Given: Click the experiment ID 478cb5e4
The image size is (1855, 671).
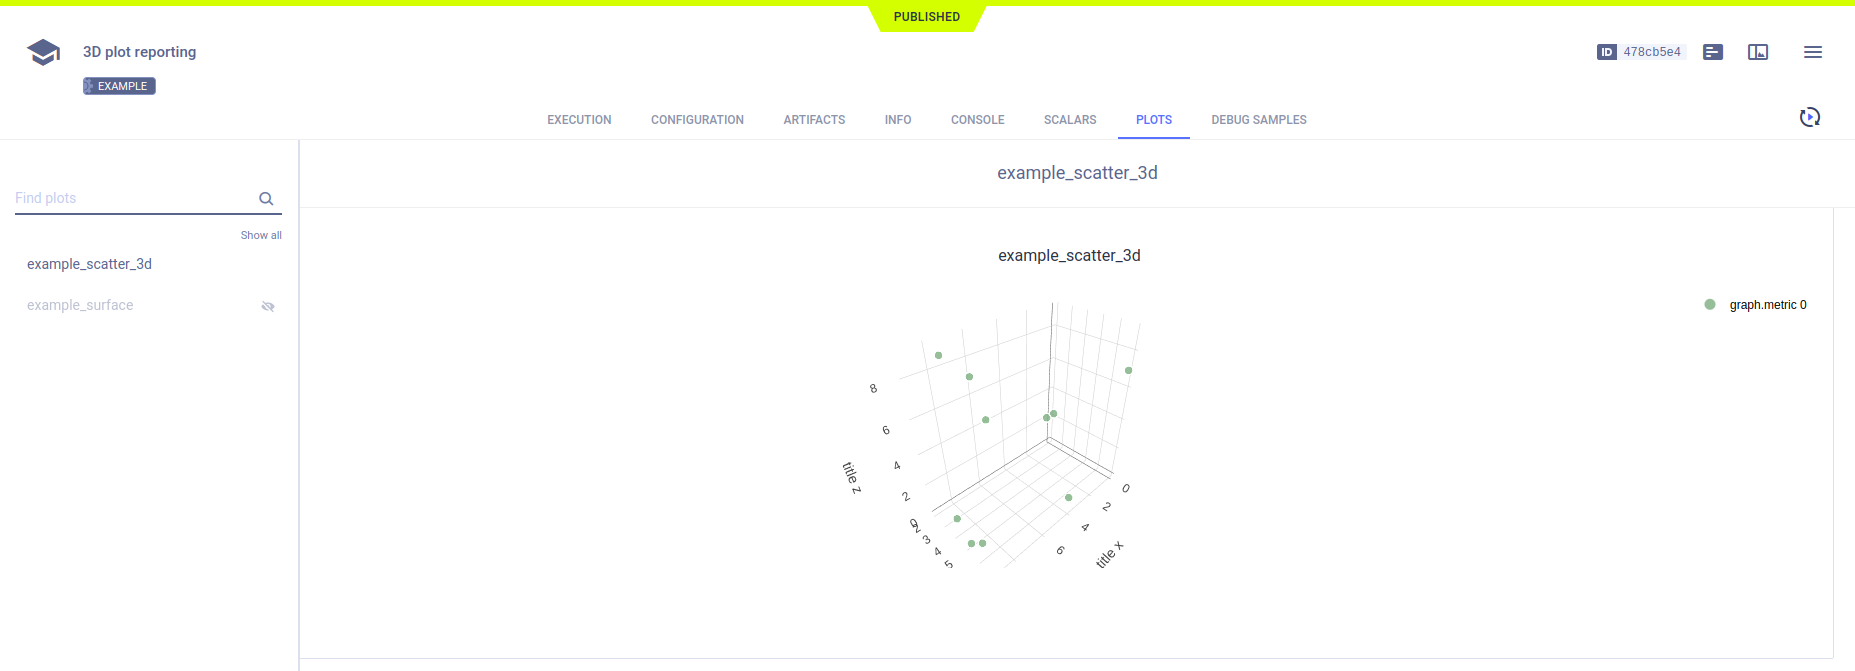Looking at the screenshot, I should pyautogui.click(x=1651, y=52).
